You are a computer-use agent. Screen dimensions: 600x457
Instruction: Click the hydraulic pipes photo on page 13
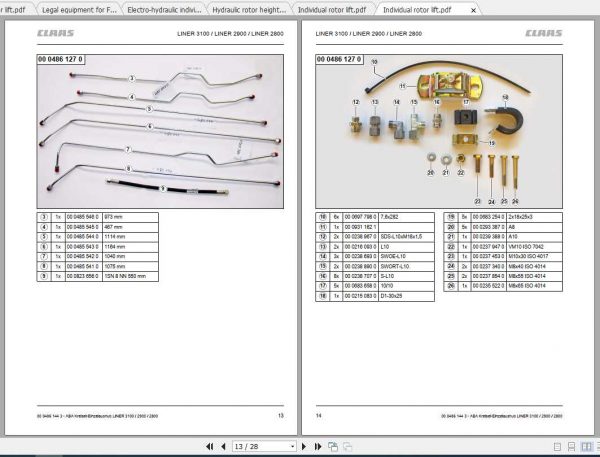pyautogui.click(x=160, y=131)
